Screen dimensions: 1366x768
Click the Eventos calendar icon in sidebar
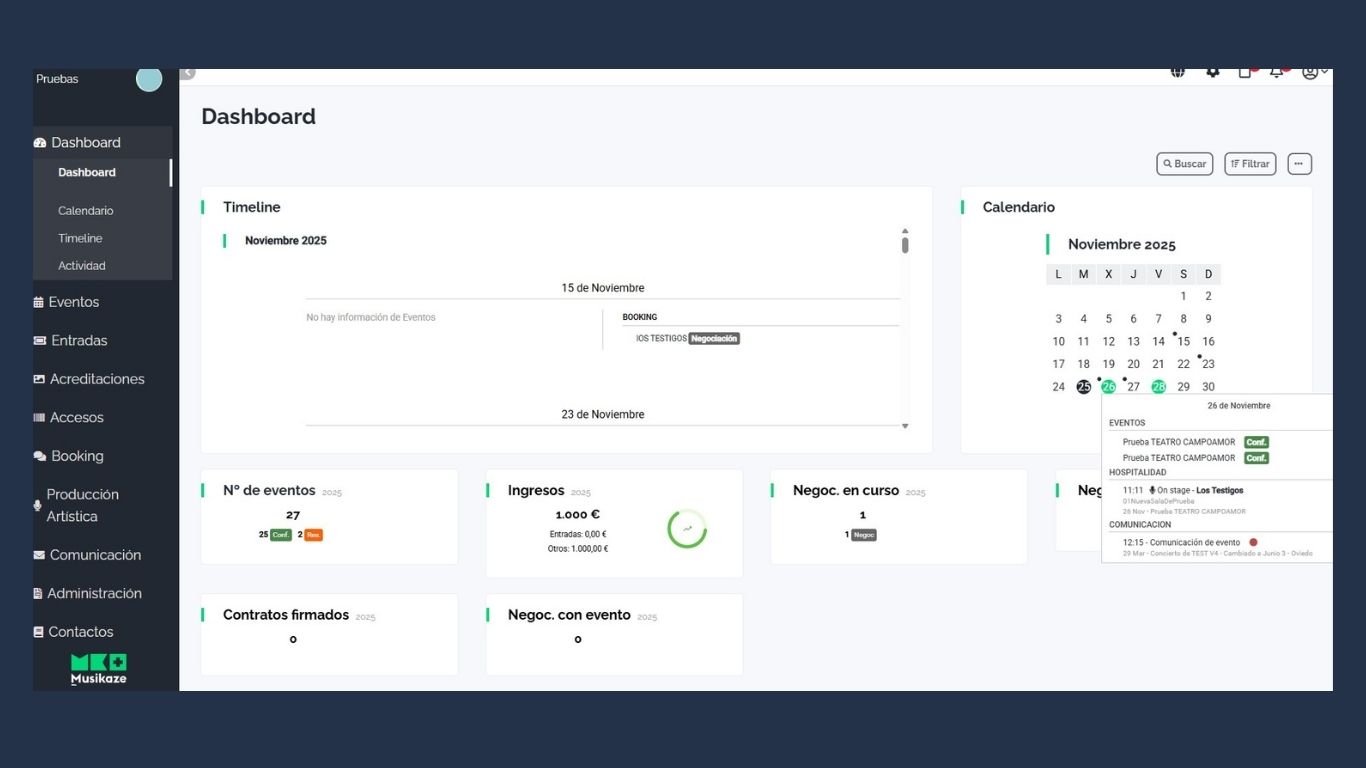point(39,302)
